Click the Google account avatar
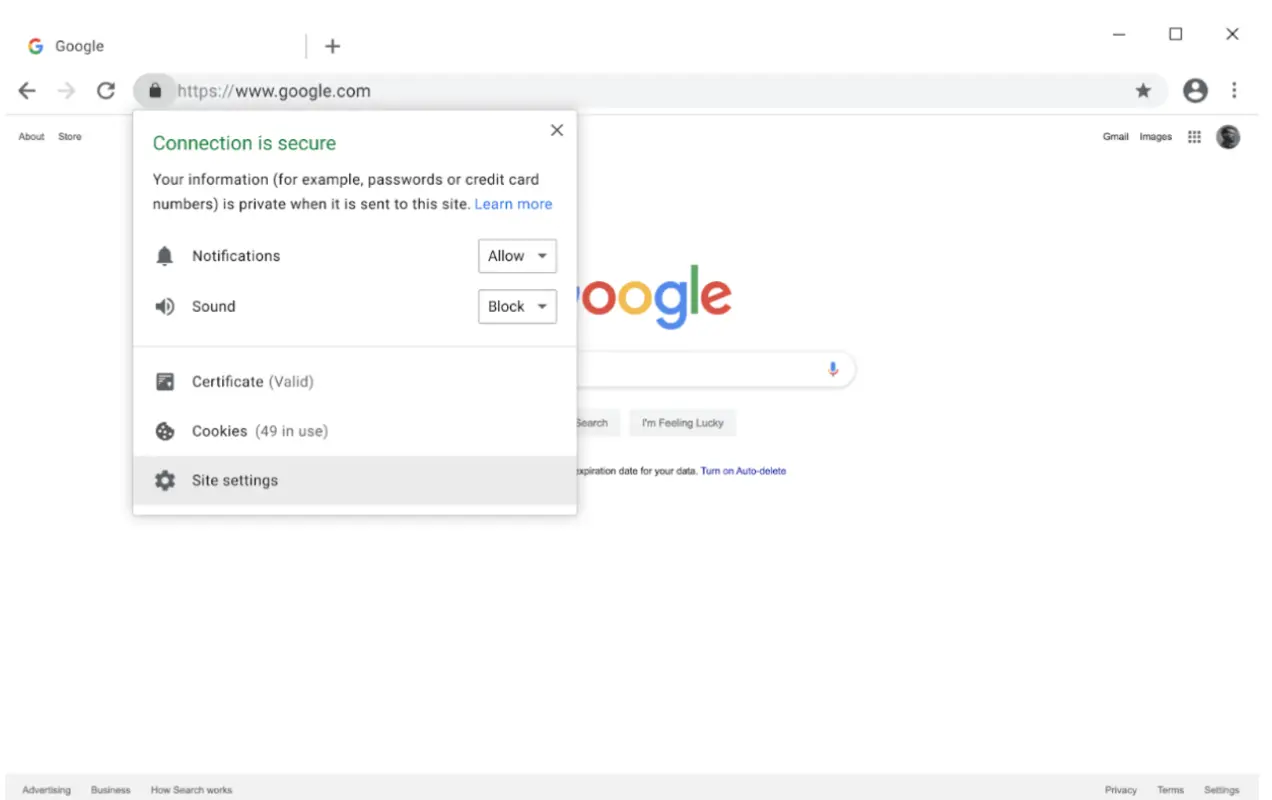 pyautogui.click(x=1228, y=136)
